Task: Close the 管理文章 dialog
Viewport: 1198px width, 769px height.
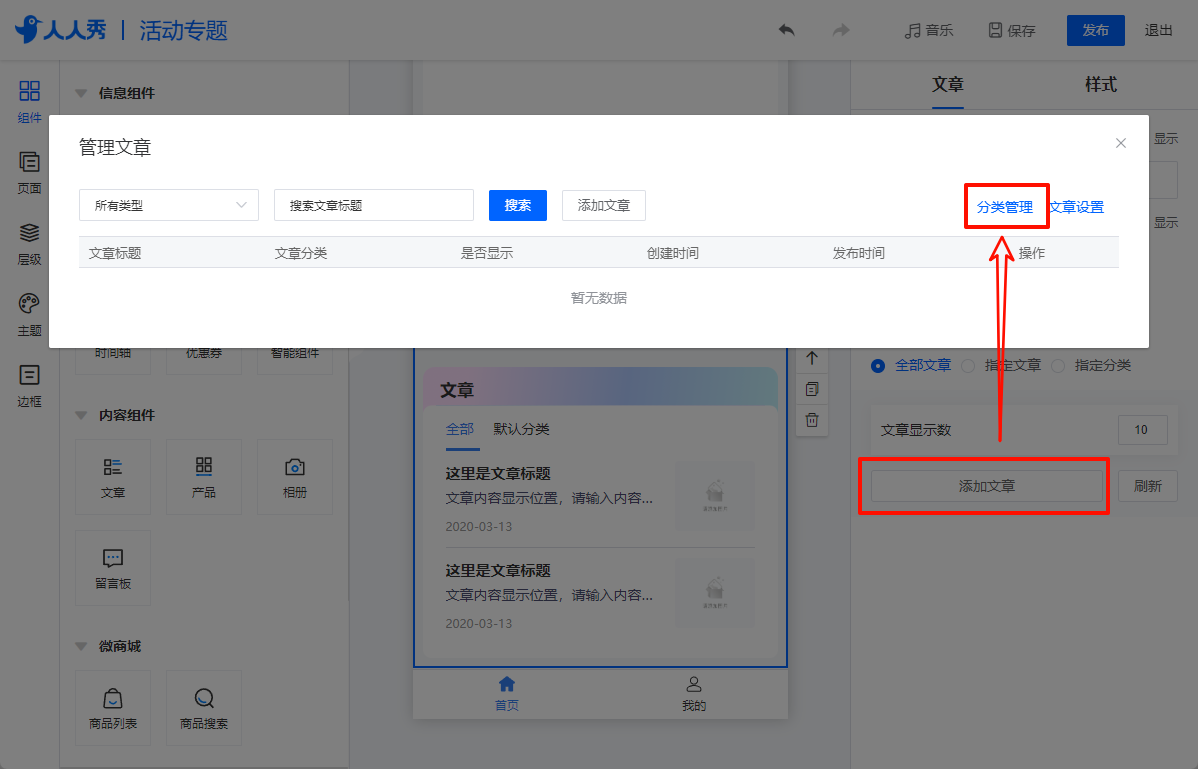Action: tap(1121, 144)
